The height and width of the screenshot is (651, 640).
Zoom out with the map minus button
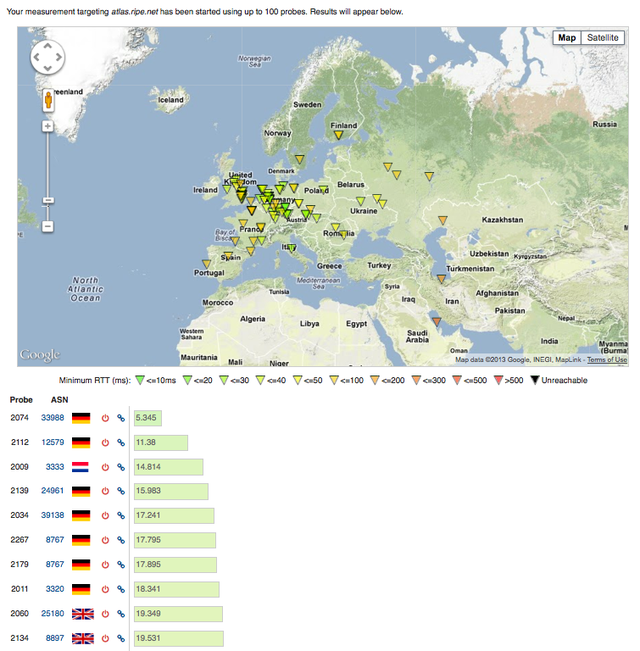click(48, 226)
